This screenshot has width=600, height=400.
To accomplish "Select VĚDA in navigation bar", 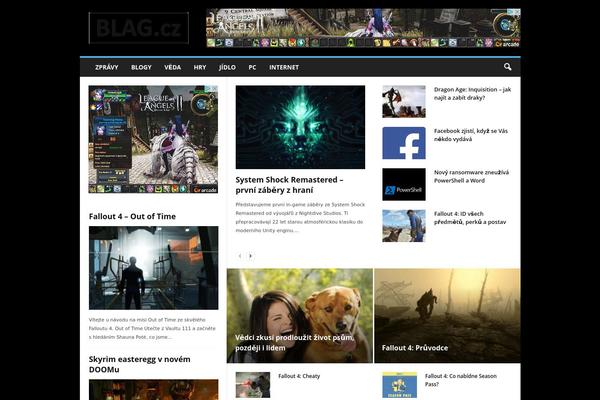I will click(173, 67).
